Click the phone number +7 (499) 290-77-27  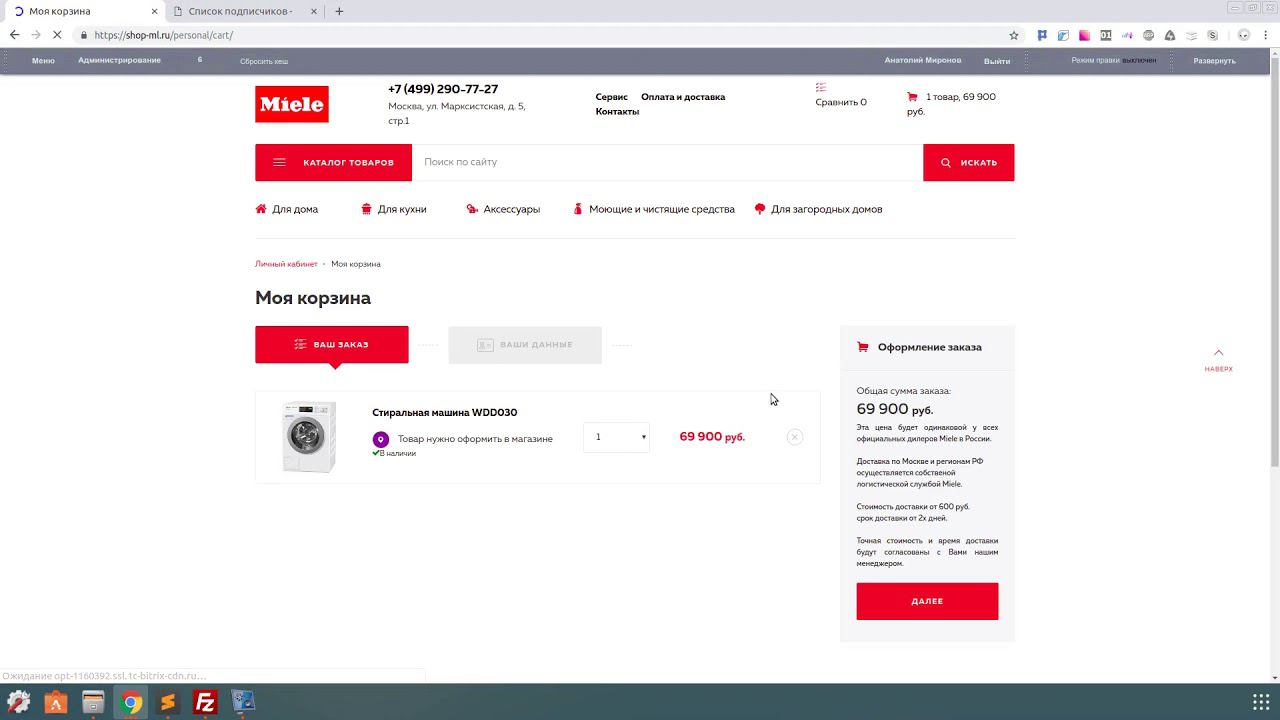click(443, 89)
